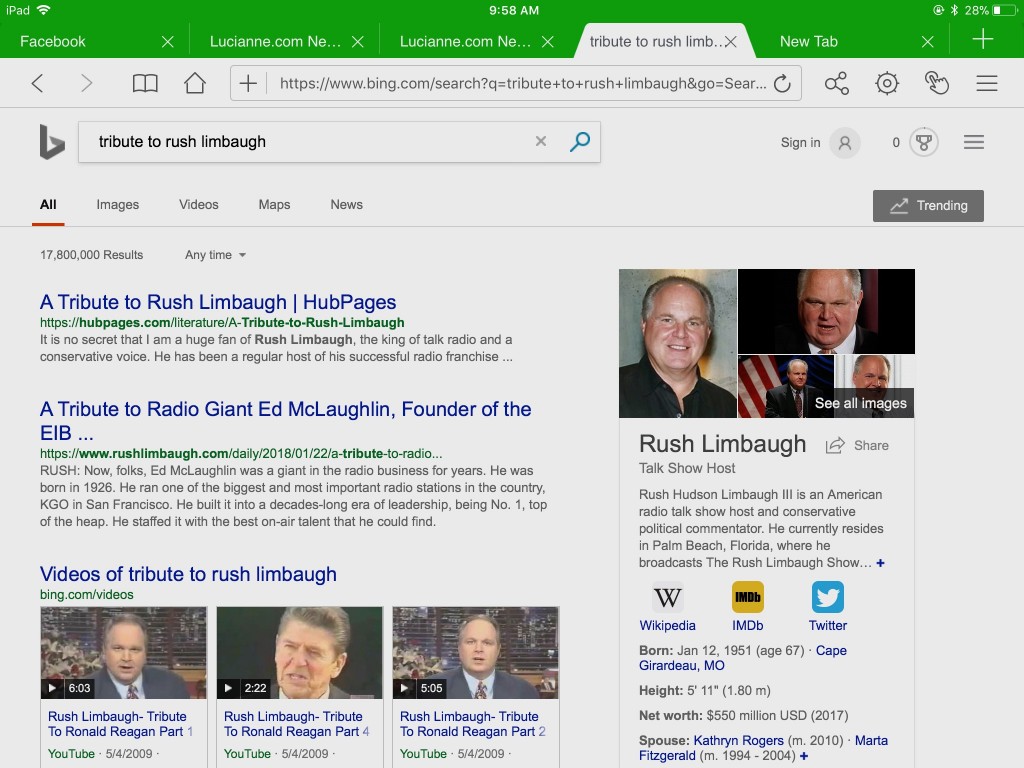
Task: Tap the plus icon in the address bar
Action: click(x=248, y=83)
